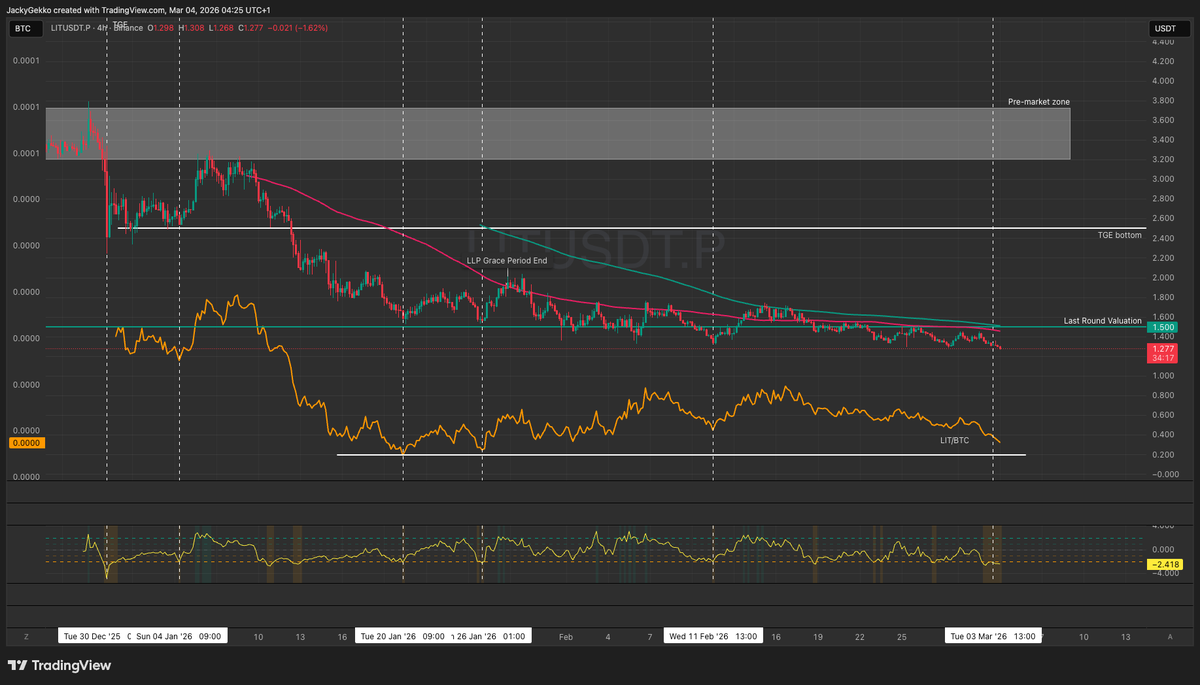1200x685 pixels.
Task: Click the Sun 04 Jan '26 09:00 date label
Action: coord(178,636)
